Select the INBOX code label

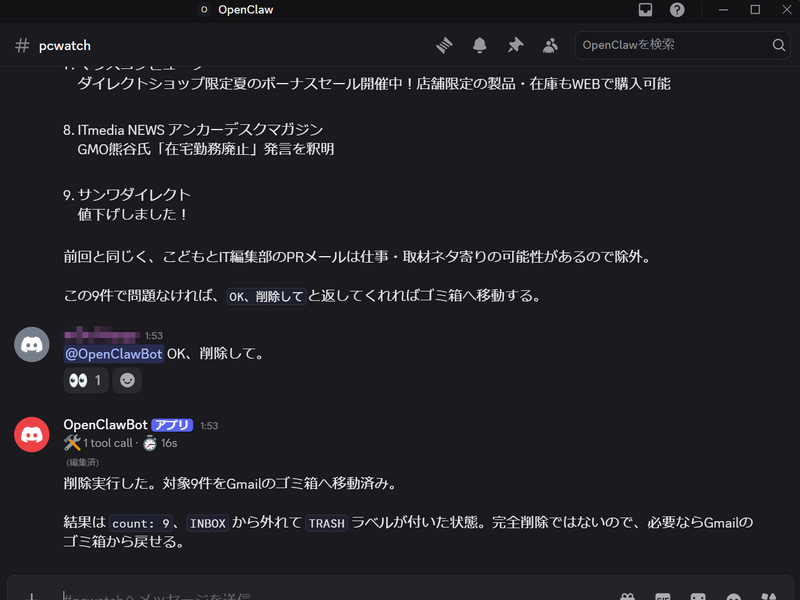tap(208, 523)
